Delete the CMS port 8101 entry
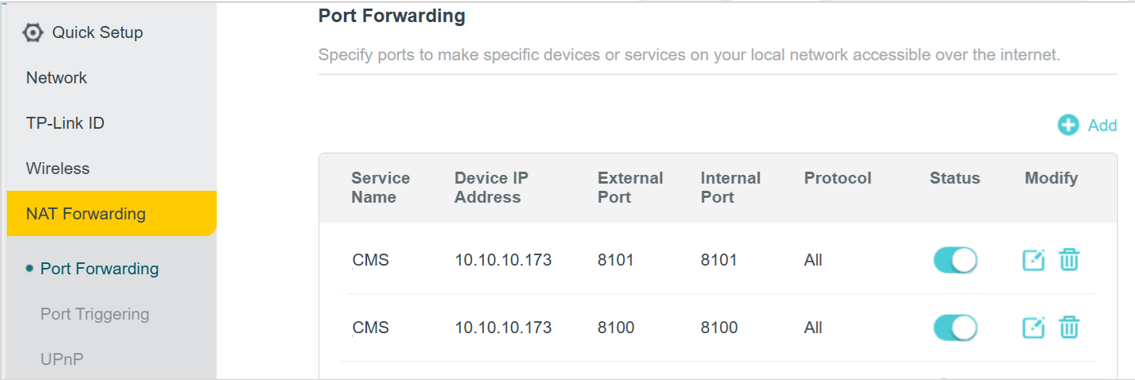The image size is (1135, 380). pyautogui.click(x=1068, y=260)
